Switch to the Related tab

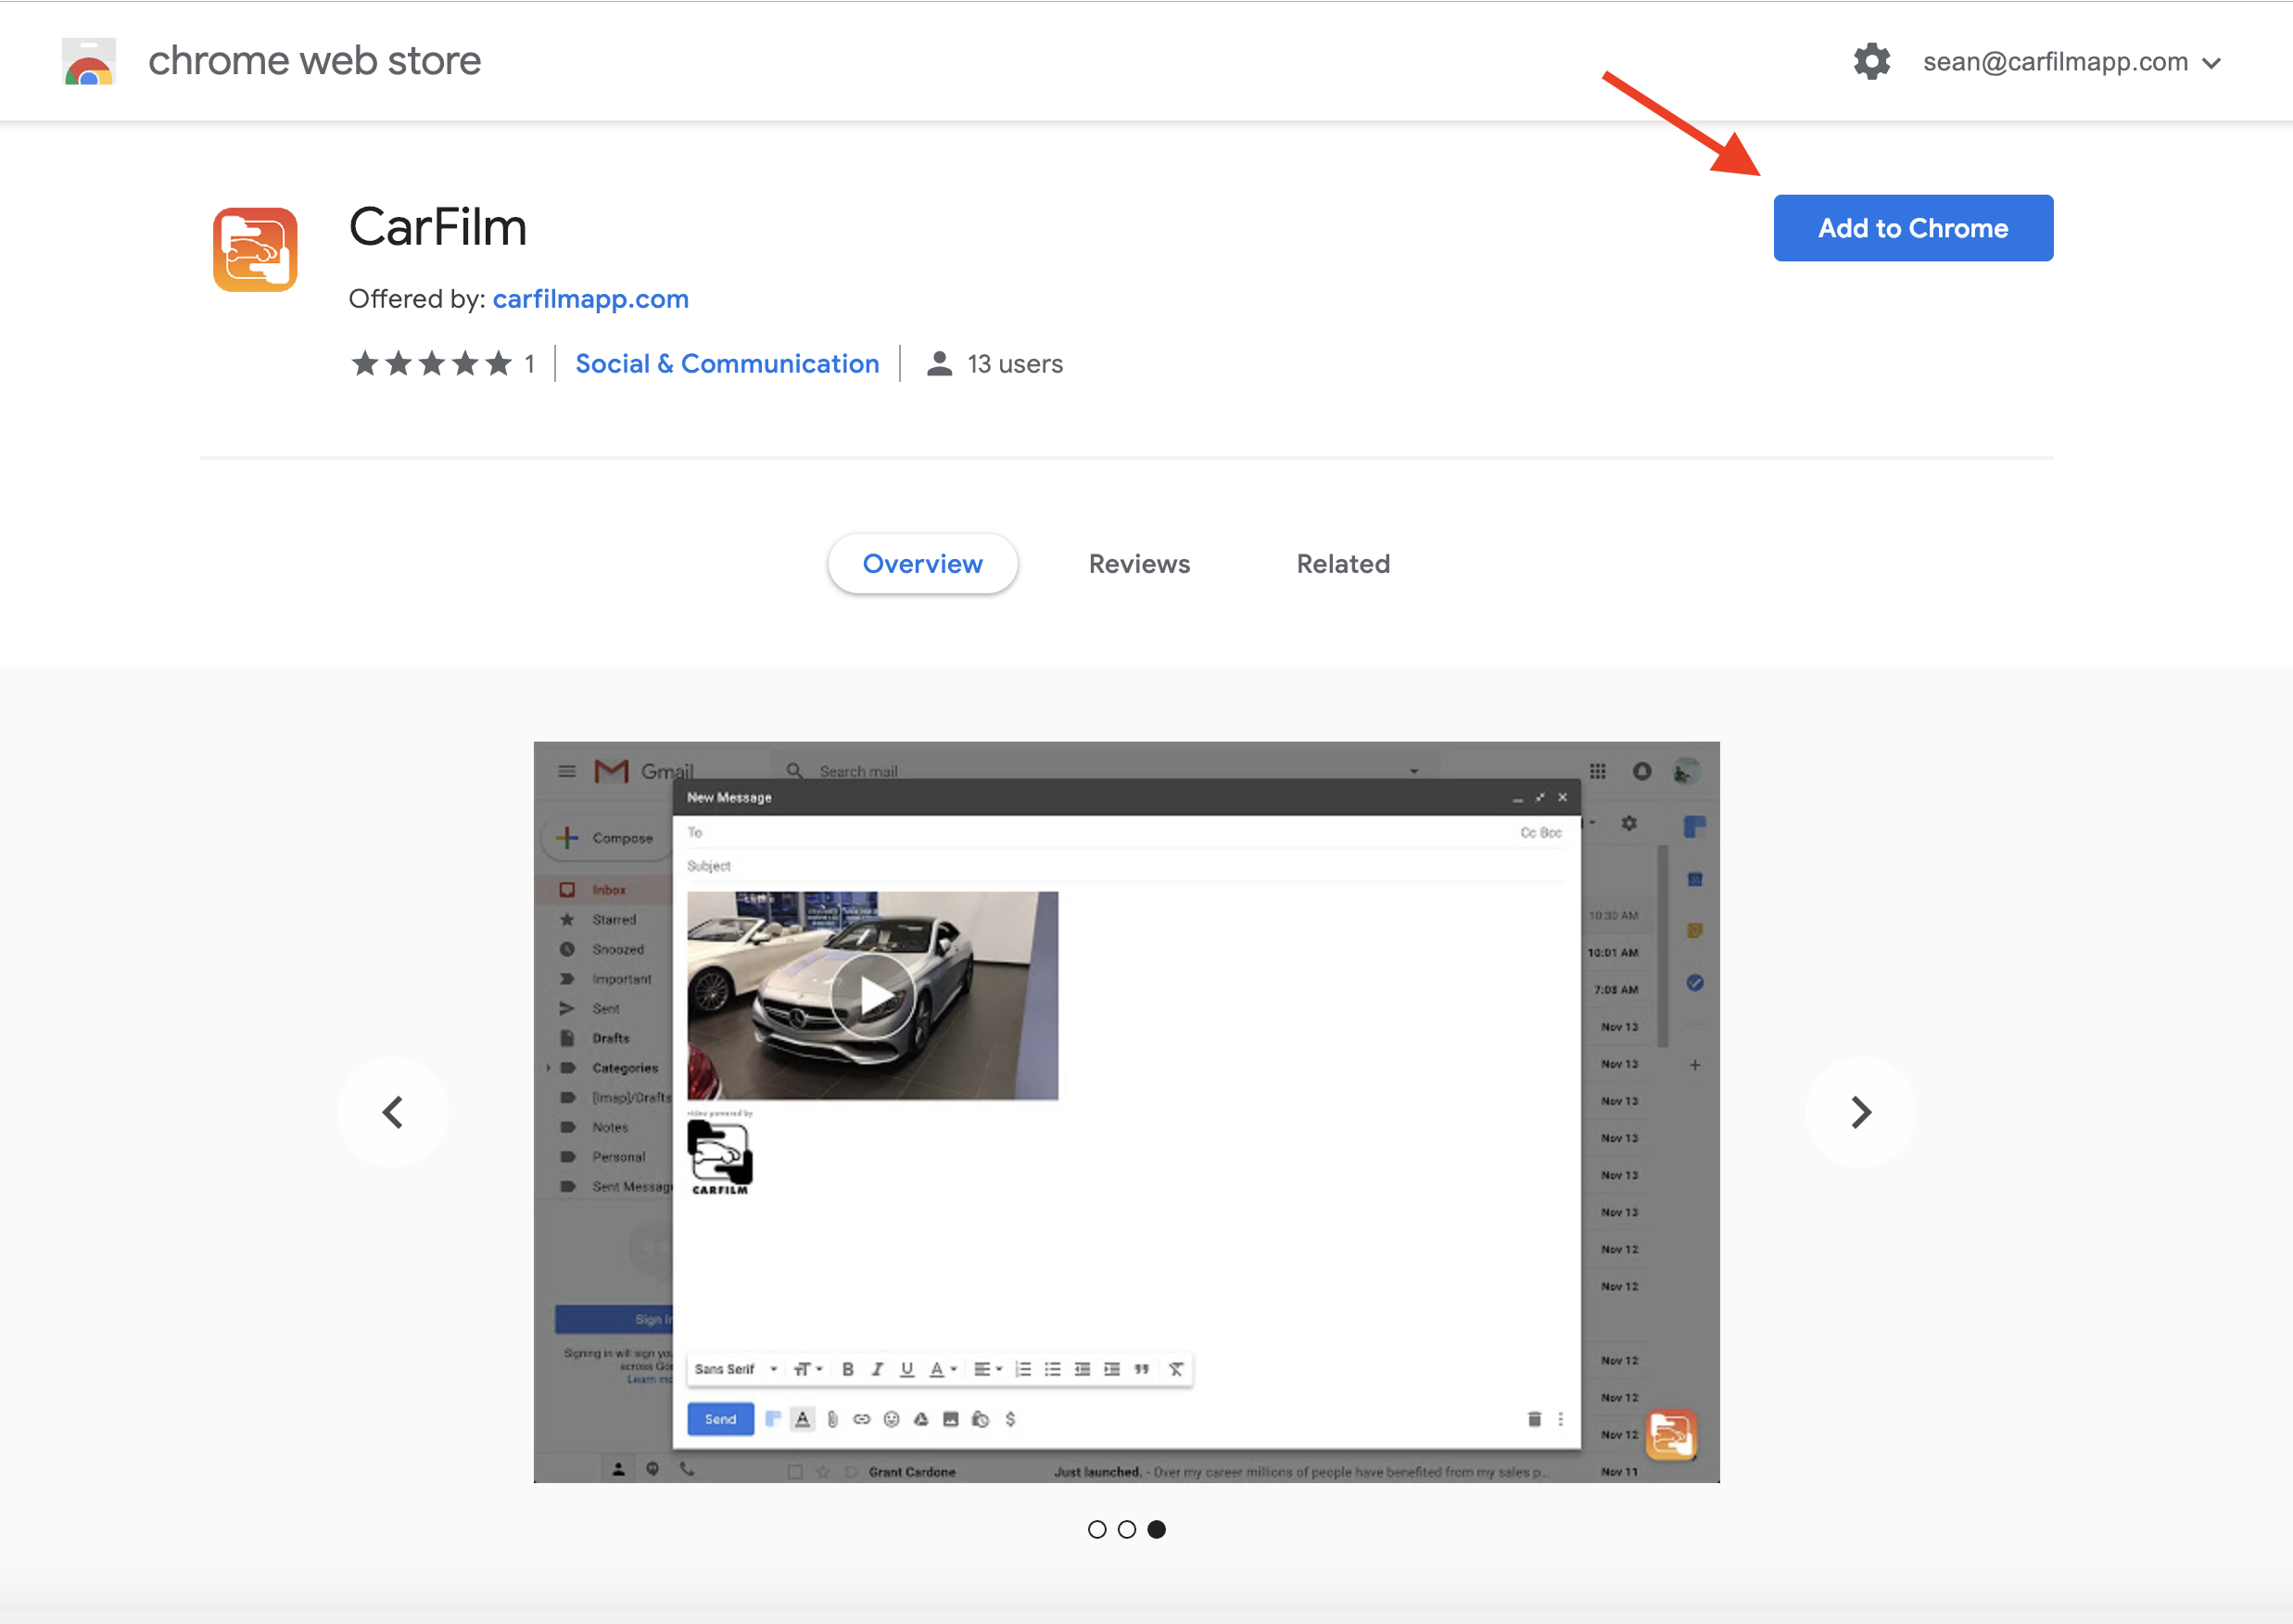(1343, 564)
